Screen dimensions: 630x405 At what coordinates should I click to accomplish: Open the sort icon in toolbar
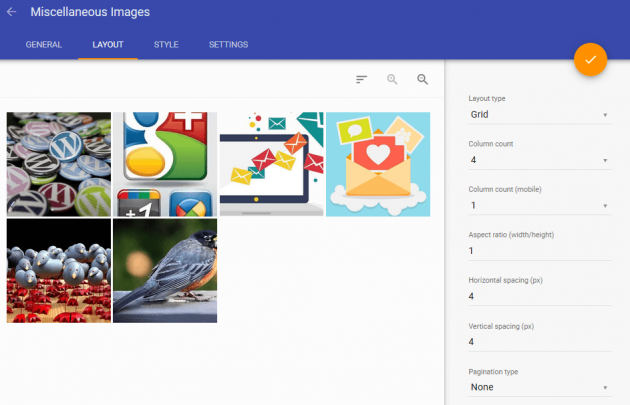tap(361, 79)
